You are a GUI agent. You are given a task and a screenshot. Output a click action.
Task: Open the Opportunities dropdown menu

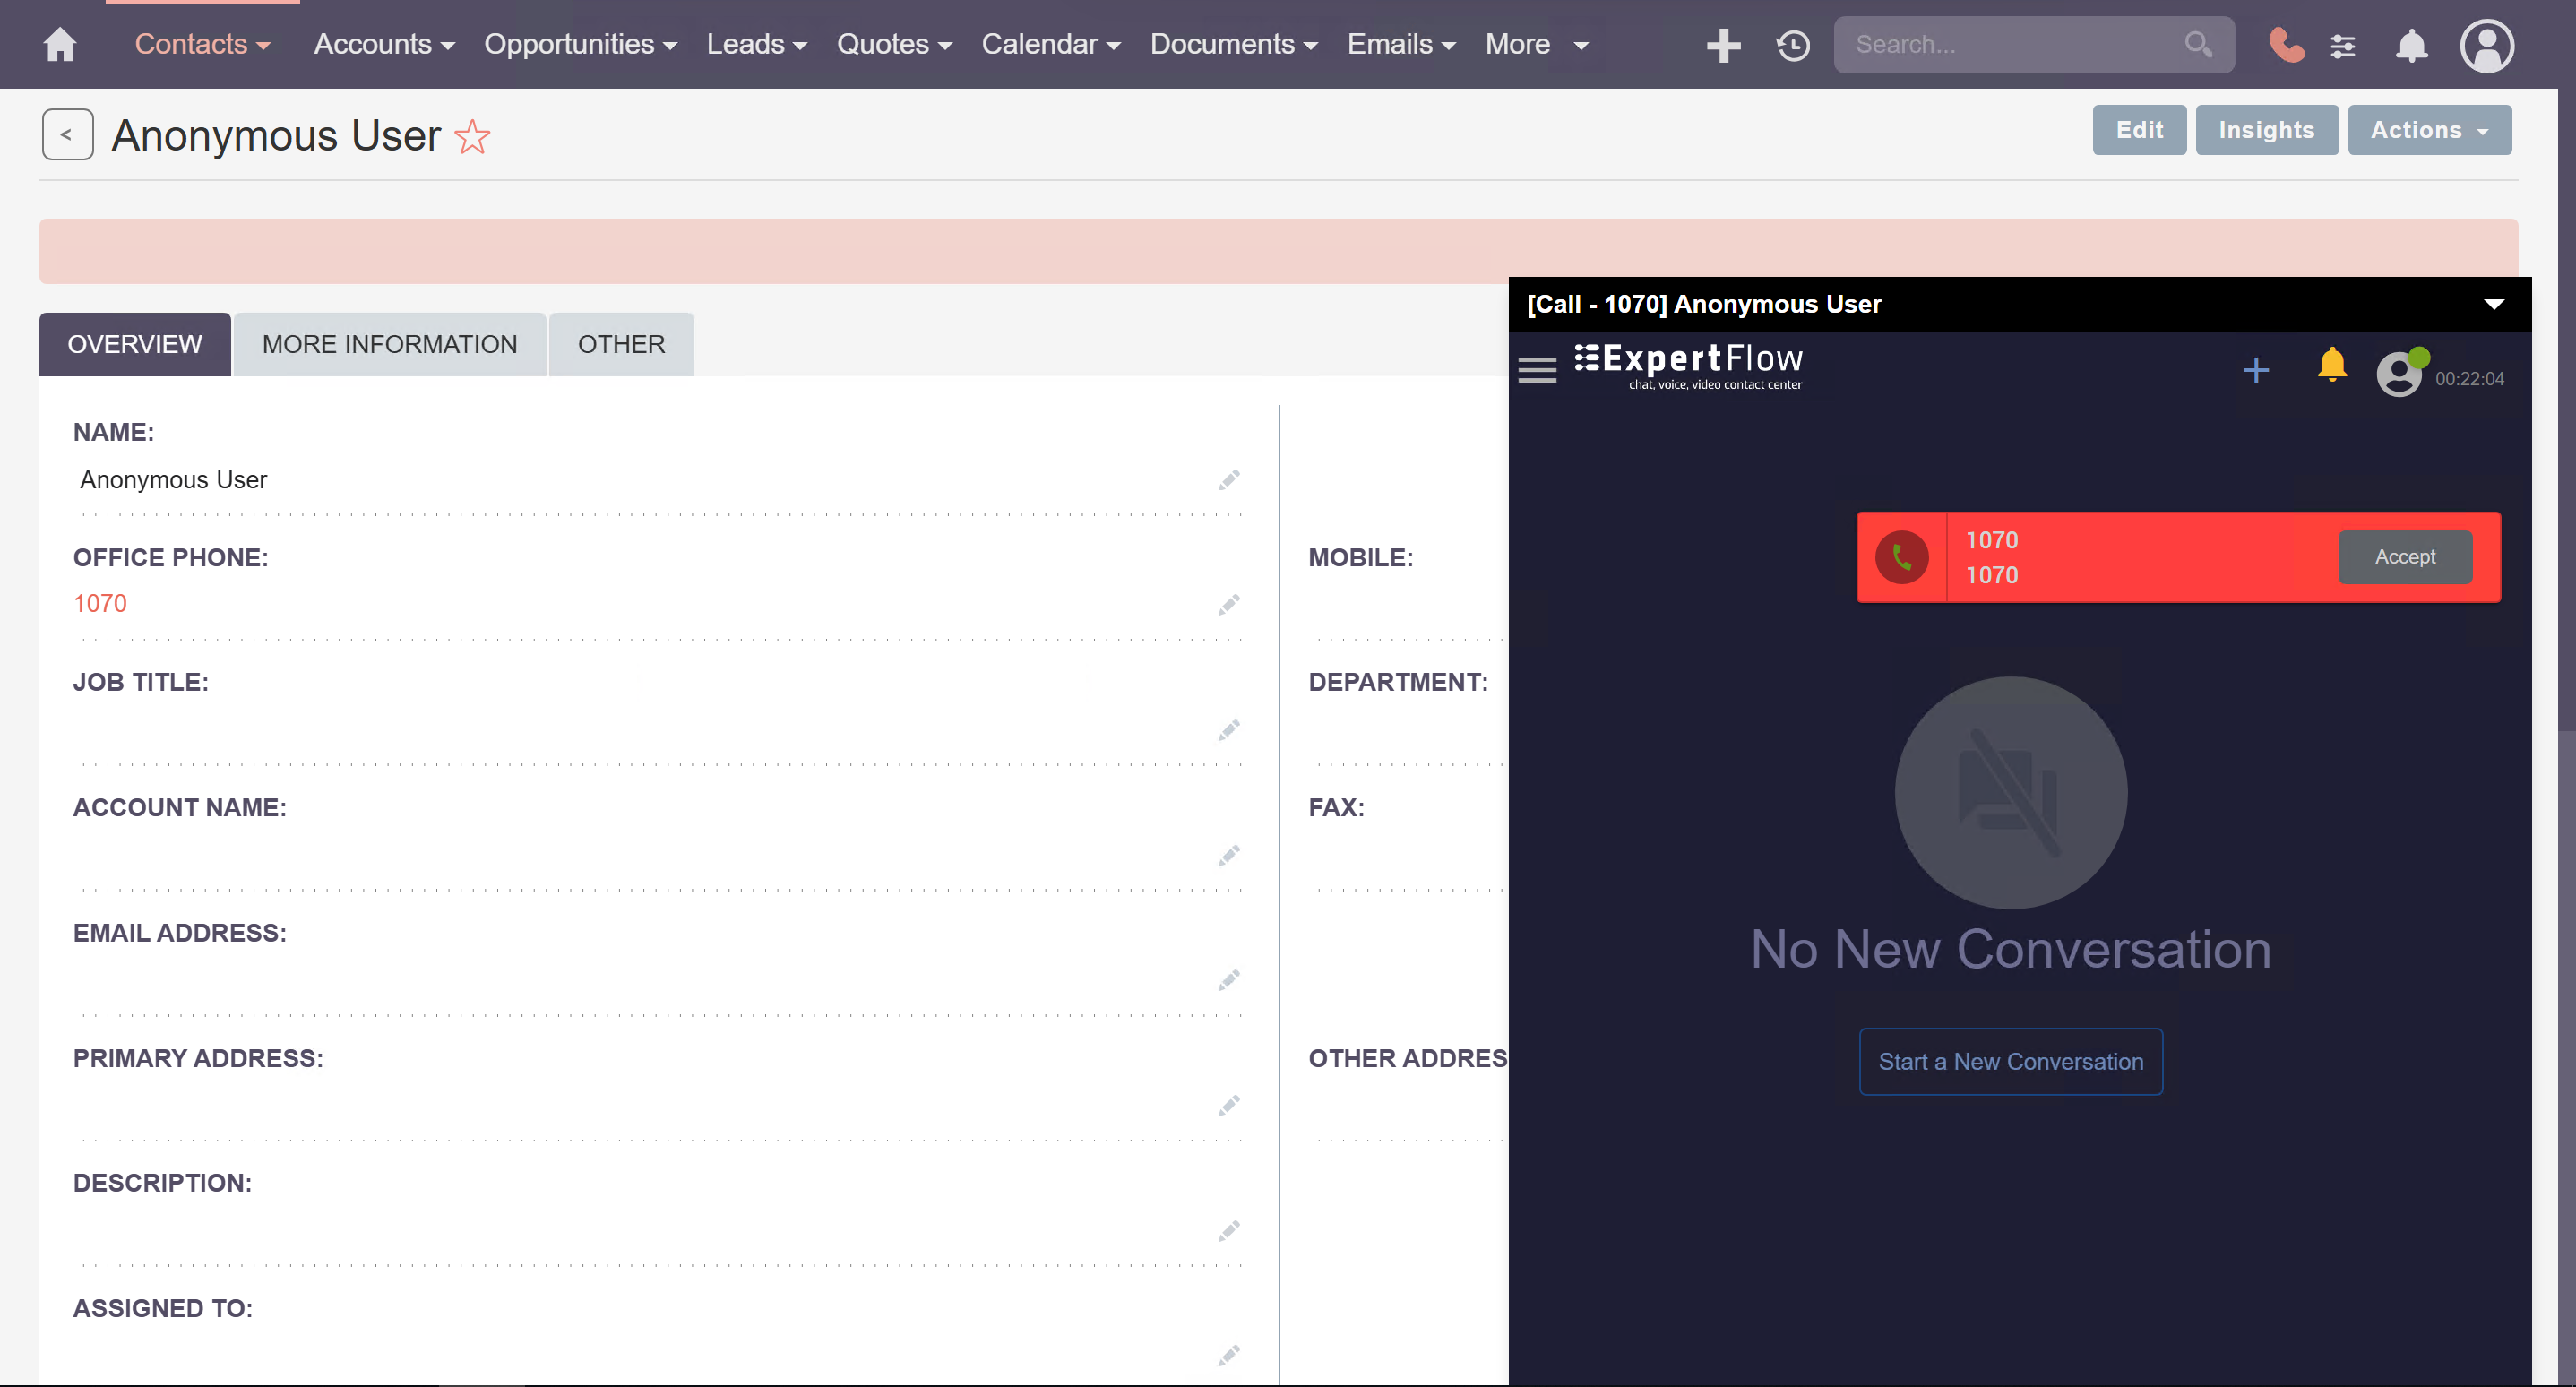580,45
